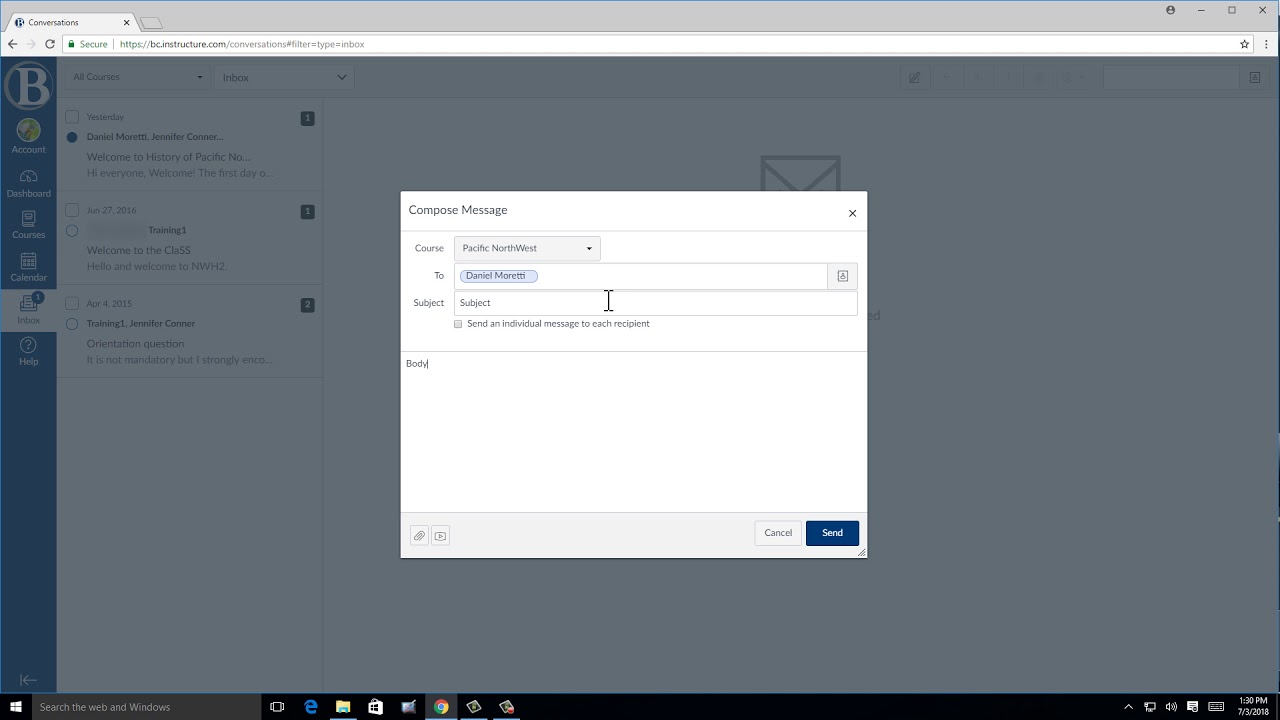Launch Microsoft Edge from the taskbar
Image resolution: width=1280 pixels, height=720 pixels.
[311, 707]
